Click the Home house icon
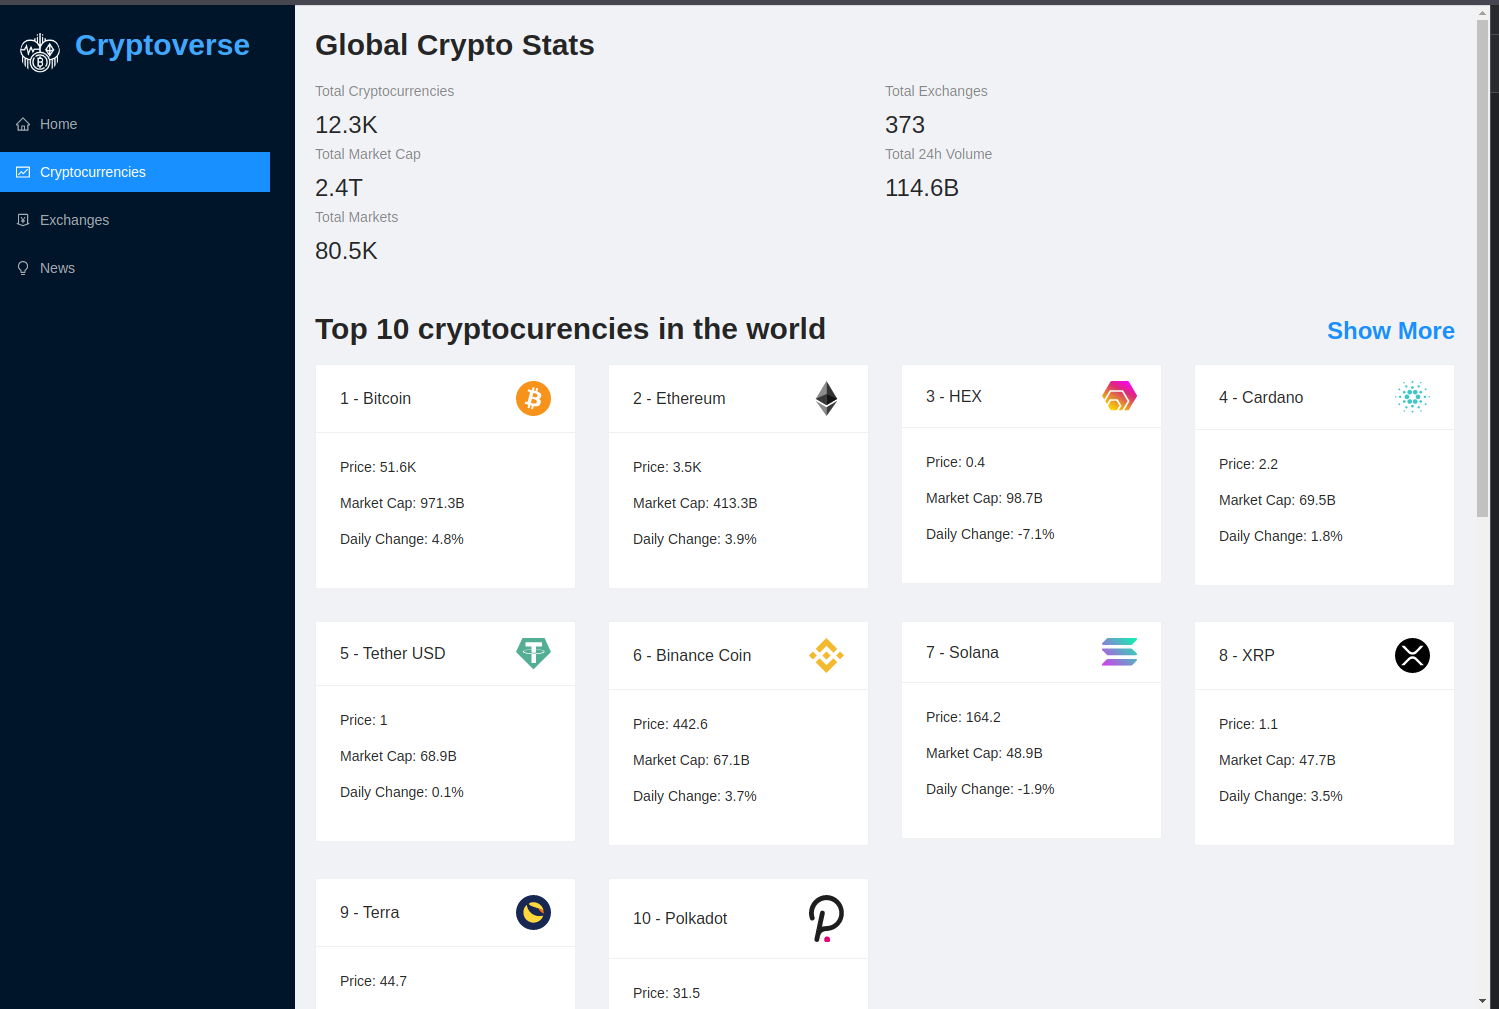The width and height of the screenshot is (1499, 1009). pyautogui.click(x=23, y=124)
